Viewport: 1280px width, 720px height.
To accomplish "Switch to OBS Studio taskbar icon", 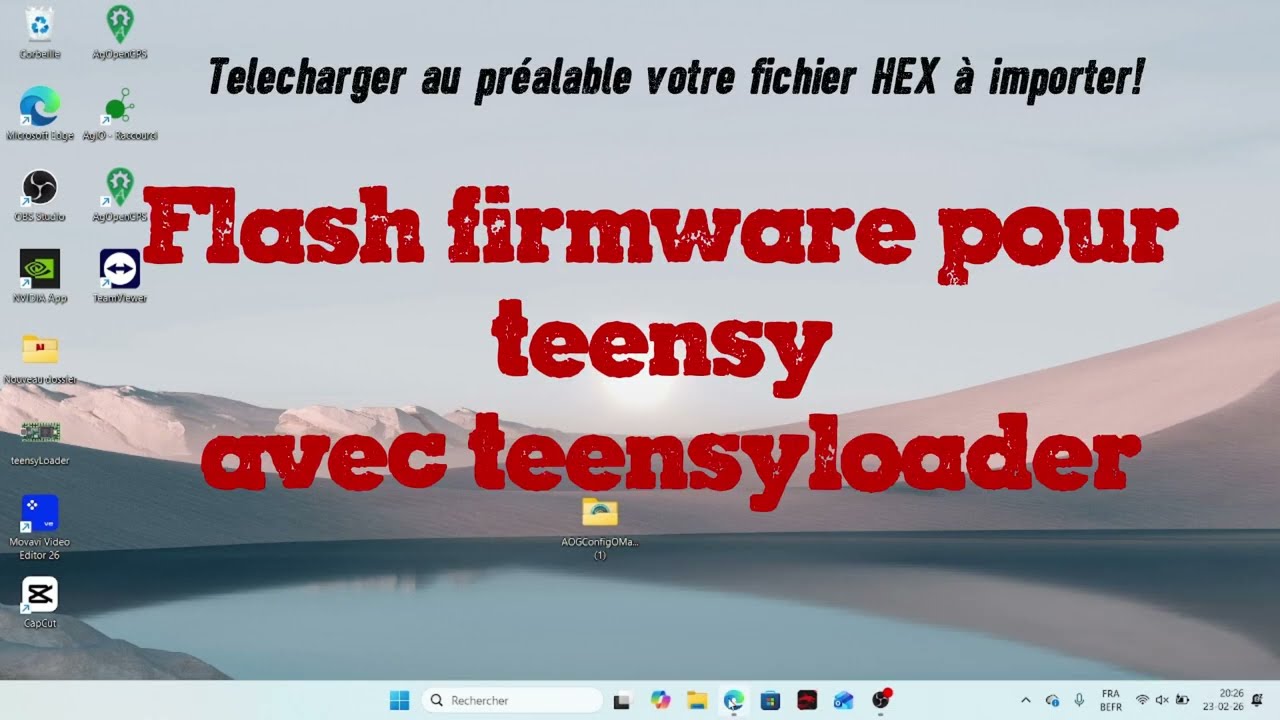I will coord(880,700).
